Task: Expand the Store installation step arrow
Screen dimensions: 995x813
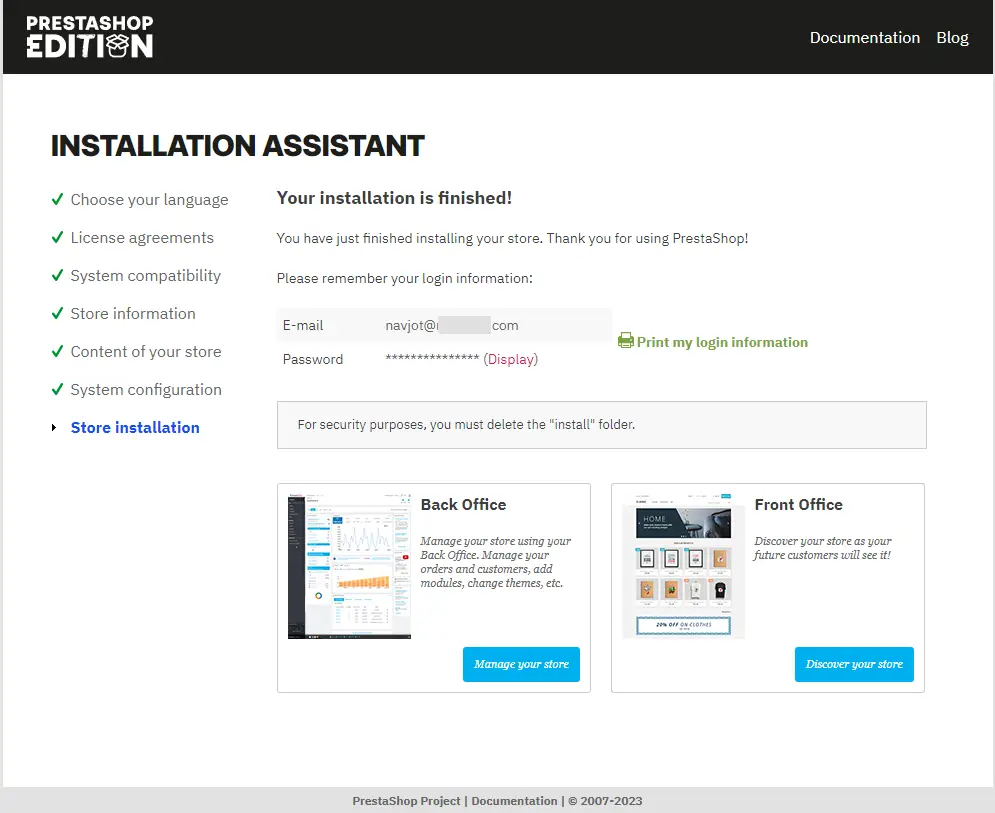Action: 55,427
